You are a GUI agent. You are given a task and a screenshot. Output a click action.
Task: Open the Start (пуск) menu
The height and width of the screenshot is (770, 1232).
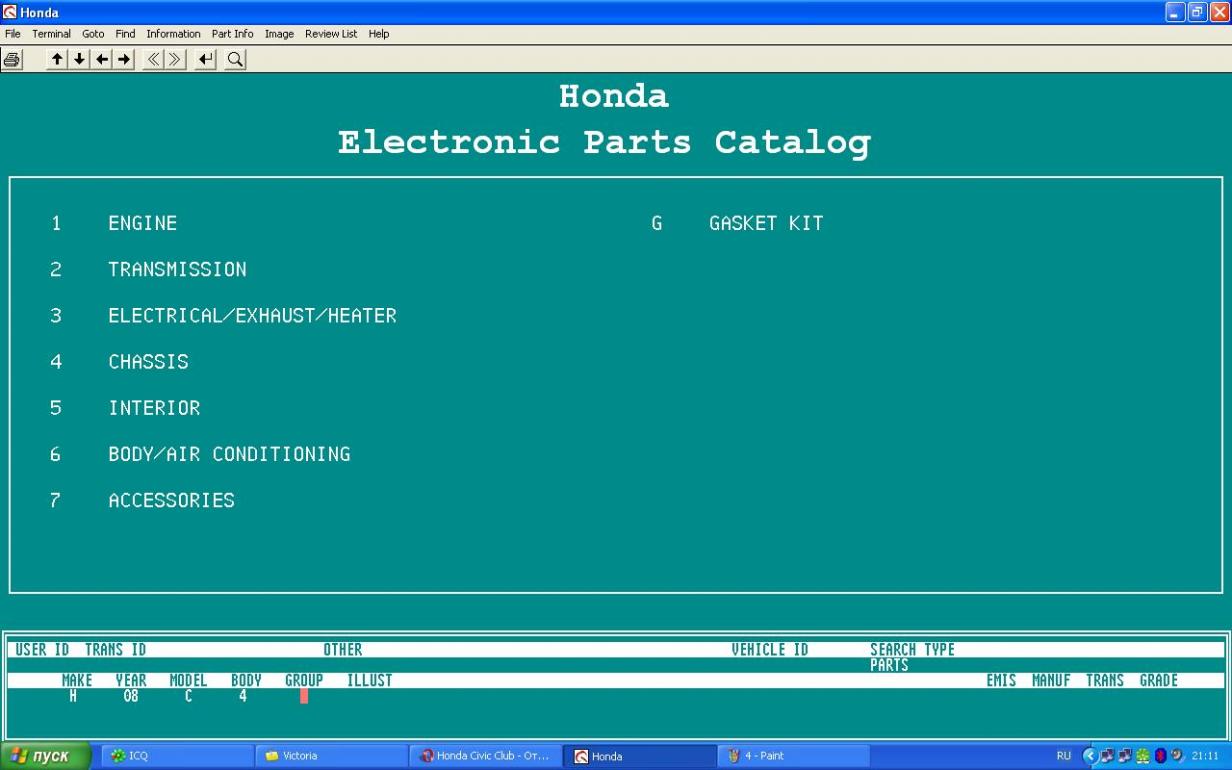(x=46, y=756)
